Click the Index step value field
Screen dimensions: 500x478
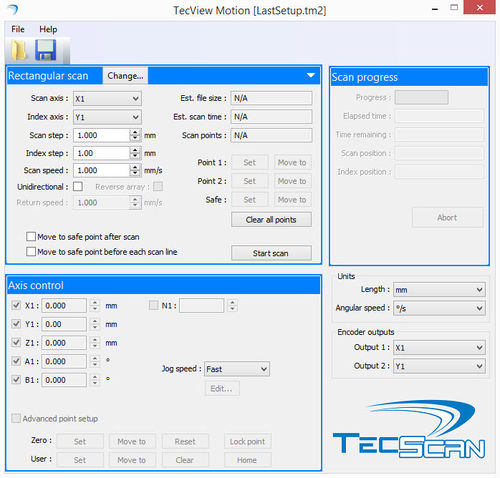click(101, 153)
